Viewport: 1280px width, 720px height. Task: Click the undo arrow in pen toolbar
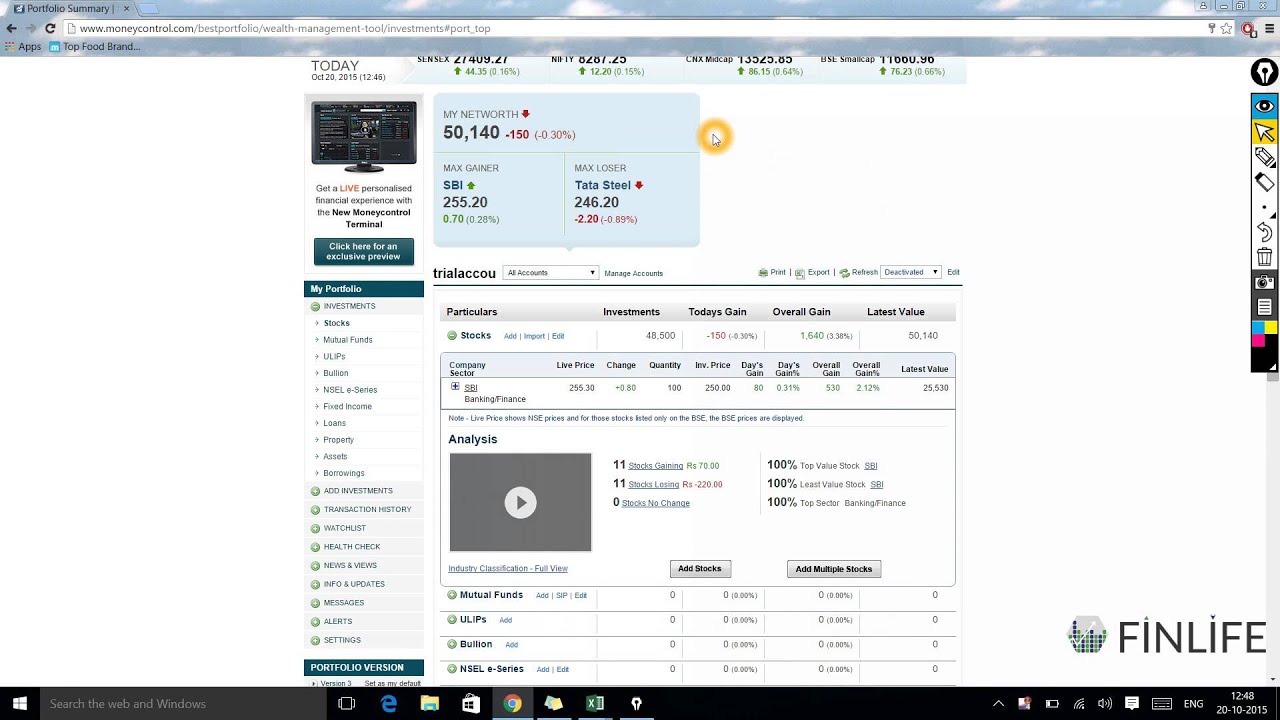tap(1265, 233)
